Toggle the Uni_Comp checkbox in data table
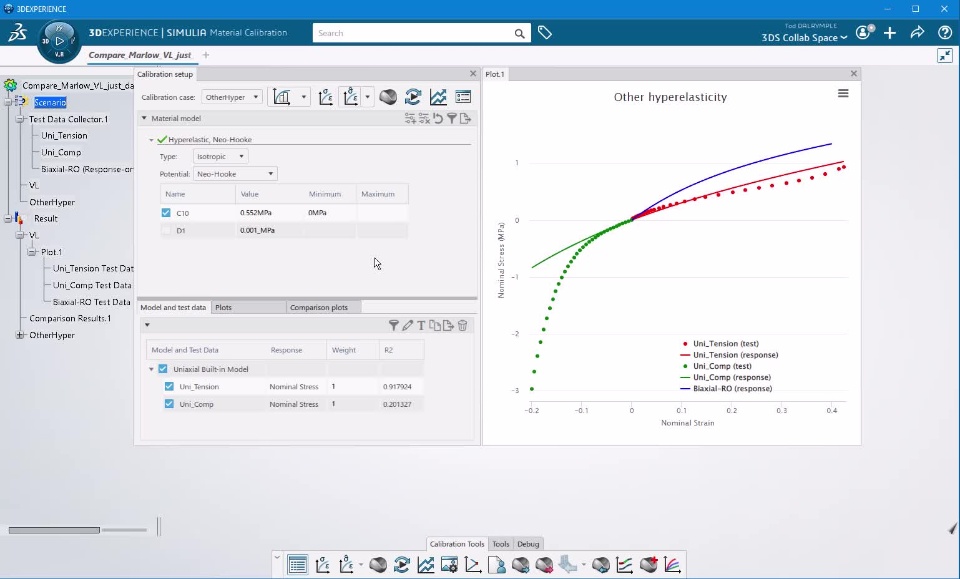The height and width of the screenshot is (579, 960). pyautogui.click(x=169, y=404)
